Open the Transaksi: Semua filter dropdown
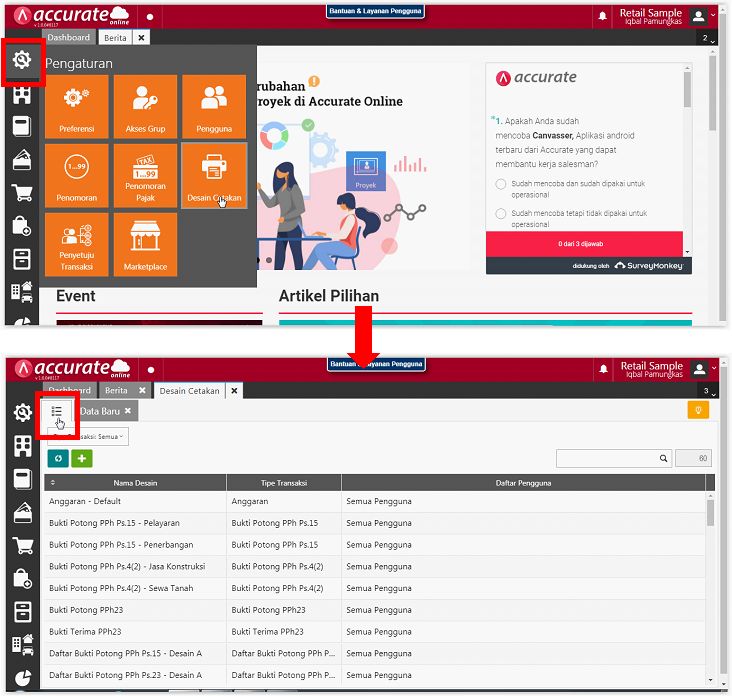Viewport: 732px width, 696px height. pos(88,436)
